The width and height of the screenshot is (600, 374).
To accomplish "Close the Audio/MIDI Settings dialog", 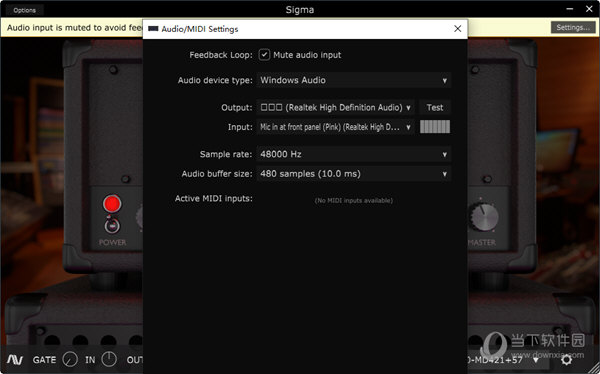I will (x=457, y=29).
